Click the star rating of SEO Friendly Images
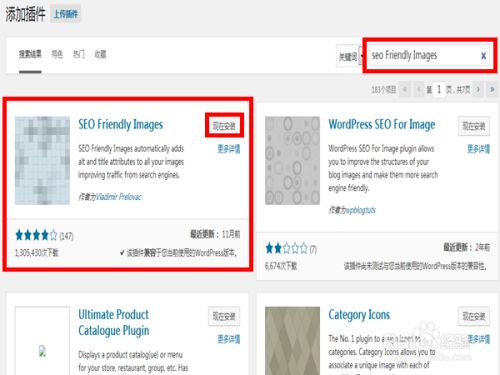The width and height of the screenshot is (500, 375). click(36, 235)
